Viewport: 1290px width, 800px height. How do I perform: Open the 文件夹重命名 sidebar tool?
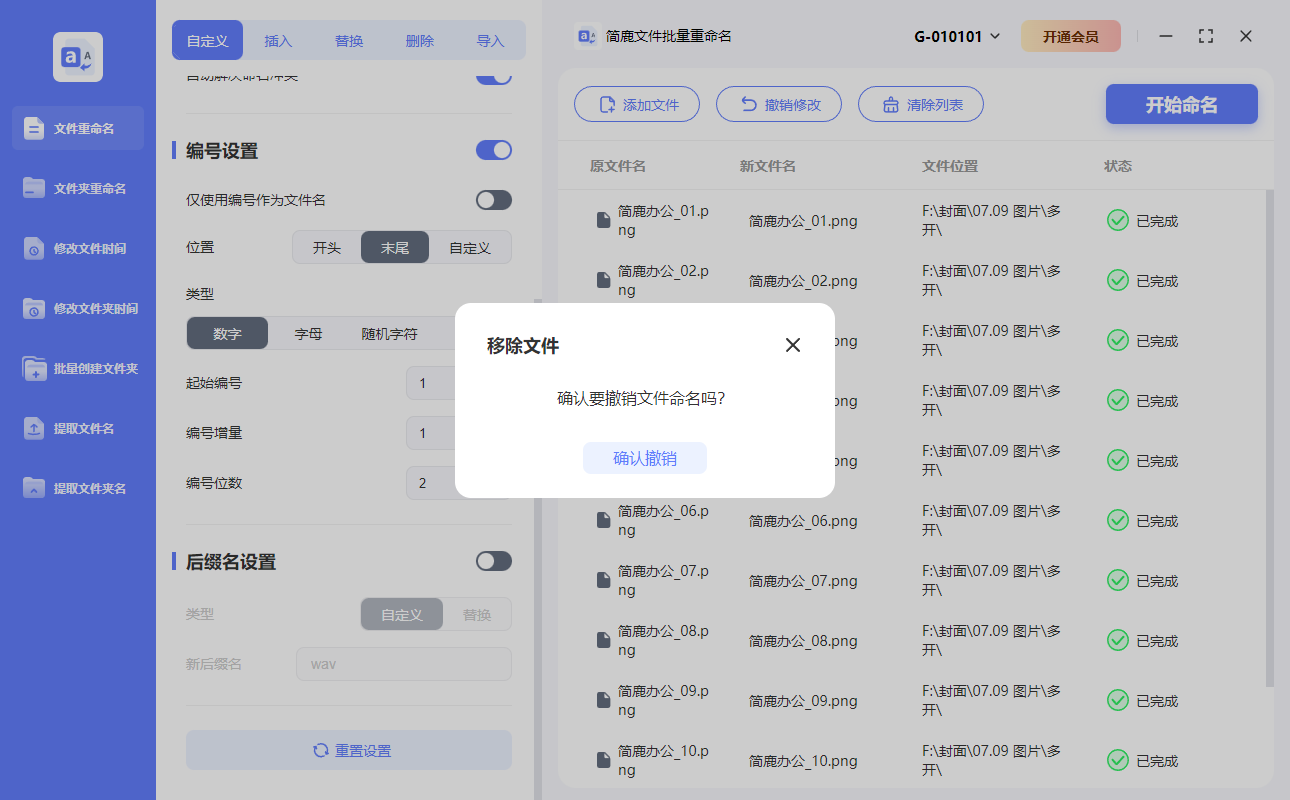click(77, 188)
